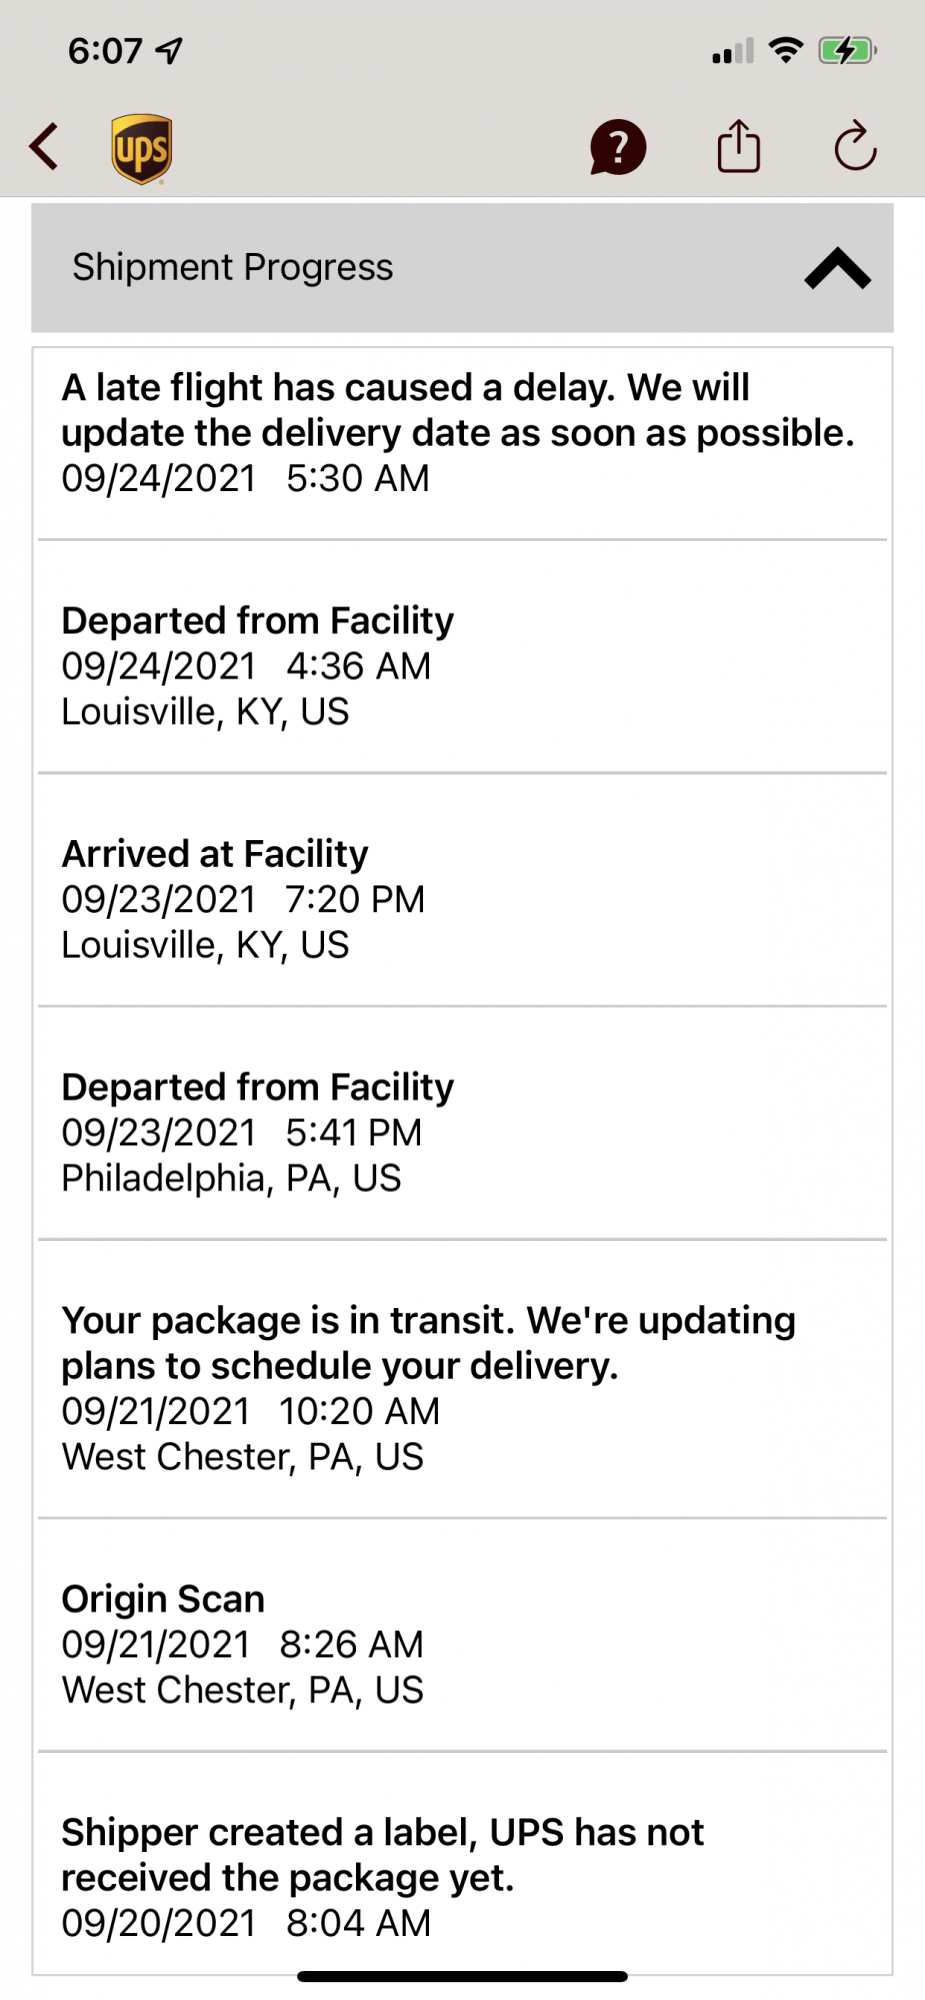Open the UPS logo home
This screenshot has height=2000, width=925.
(x=141, y=149)
